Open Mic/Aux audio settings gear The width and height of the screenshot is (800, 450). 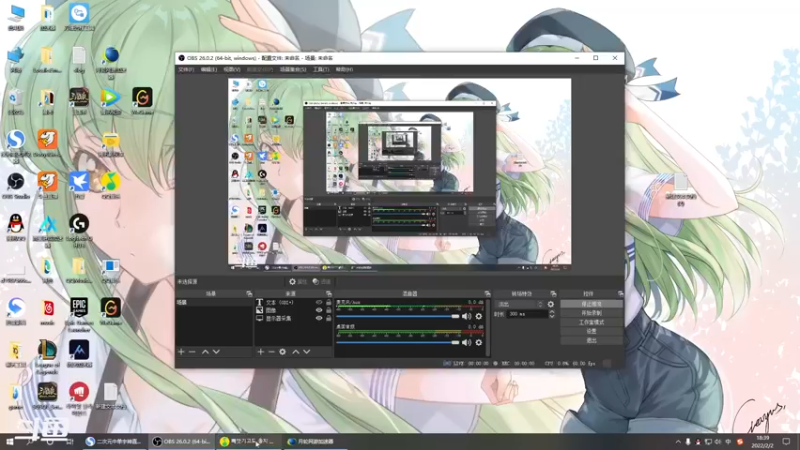coord(479,316)
